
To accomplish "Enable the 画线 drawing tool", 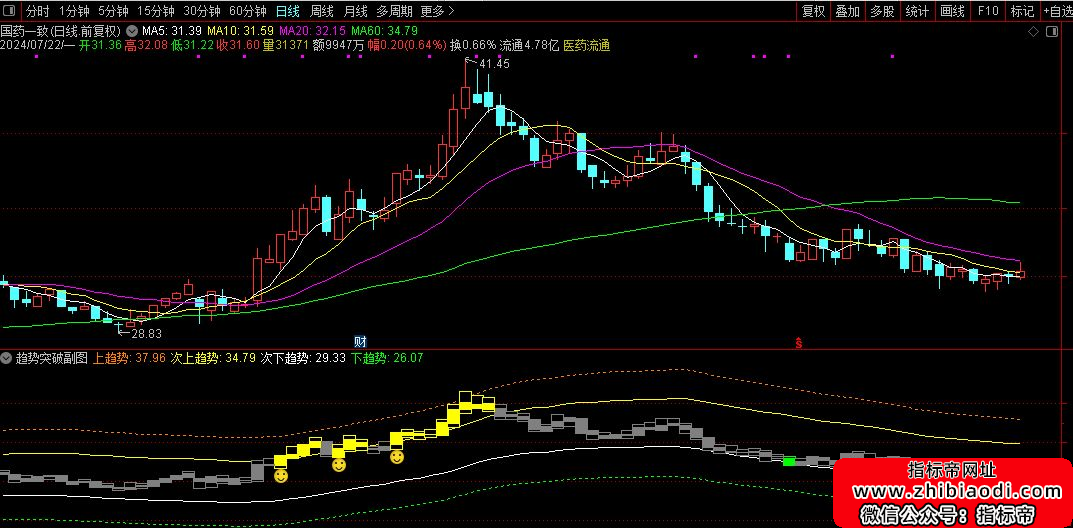I will 952,12.
